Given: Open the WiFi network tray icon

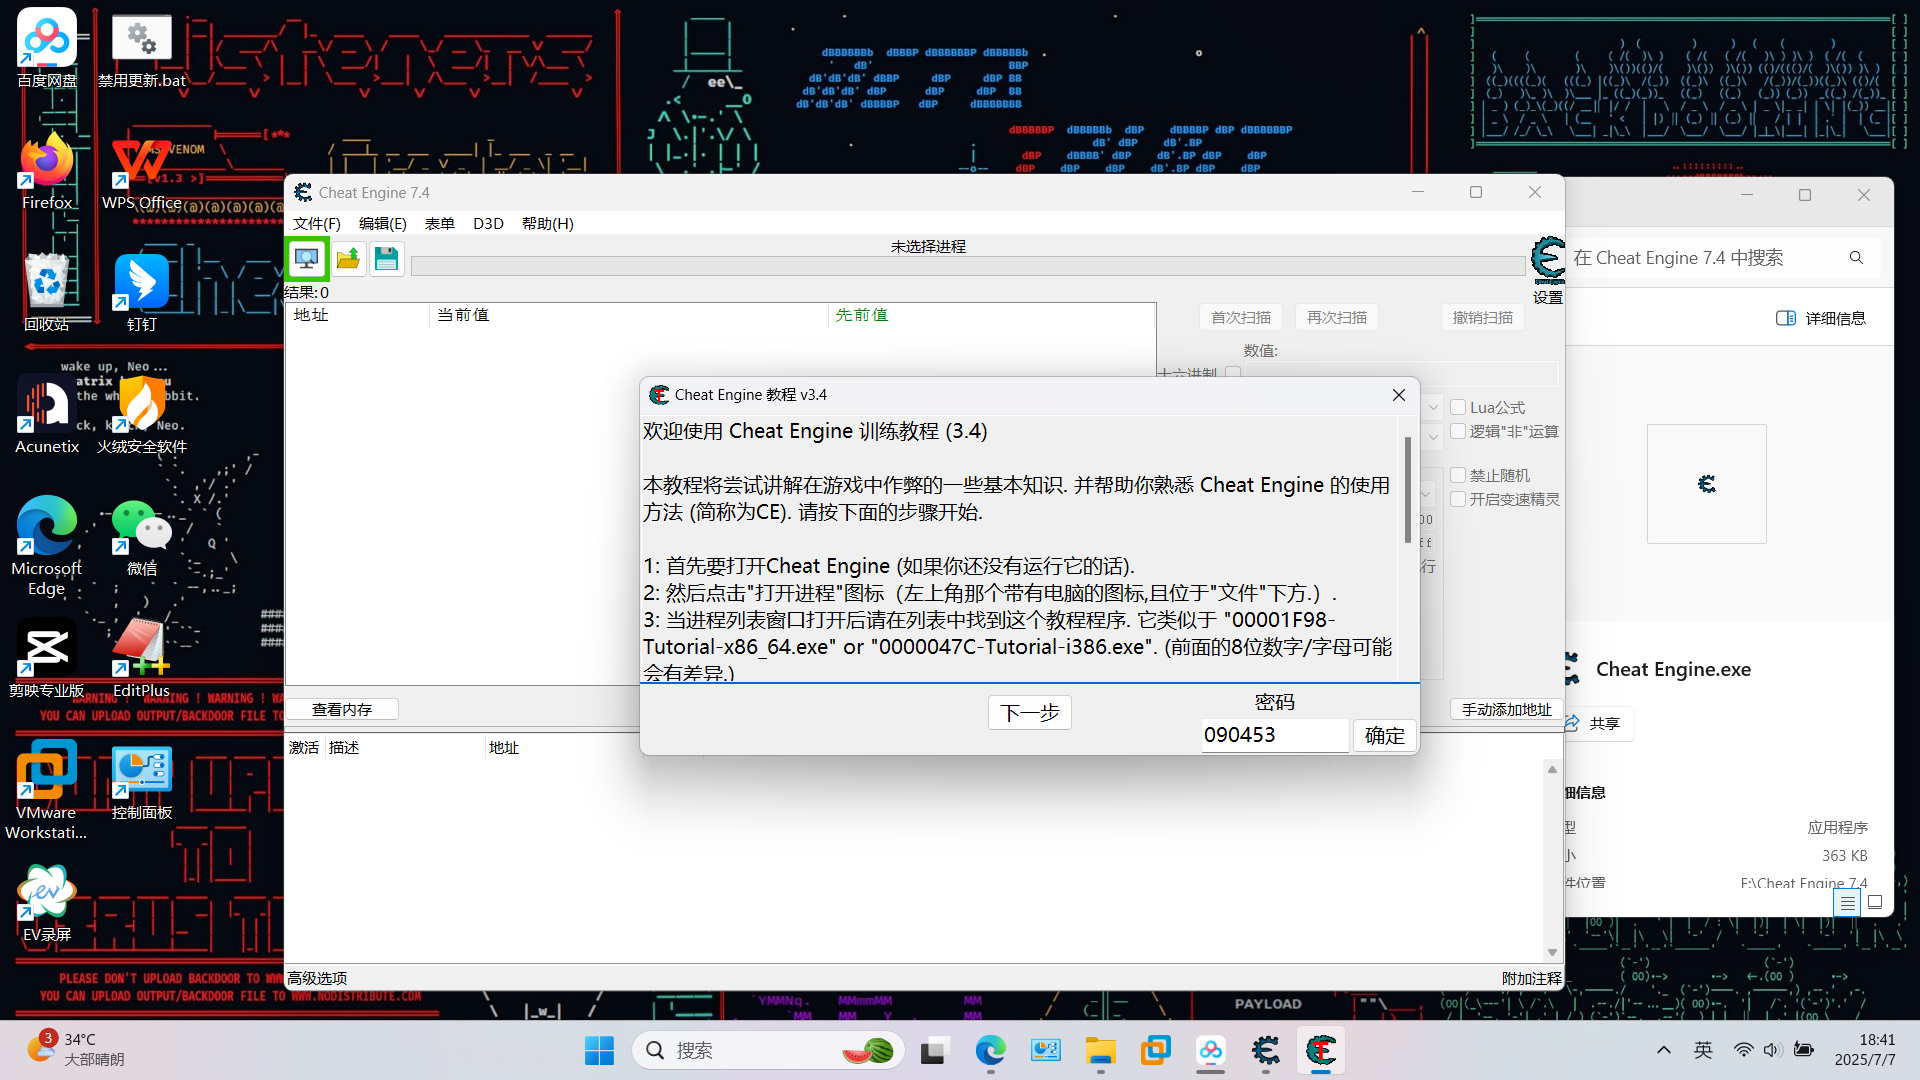Looking at the screenshot, I should coord(1743,1050).
